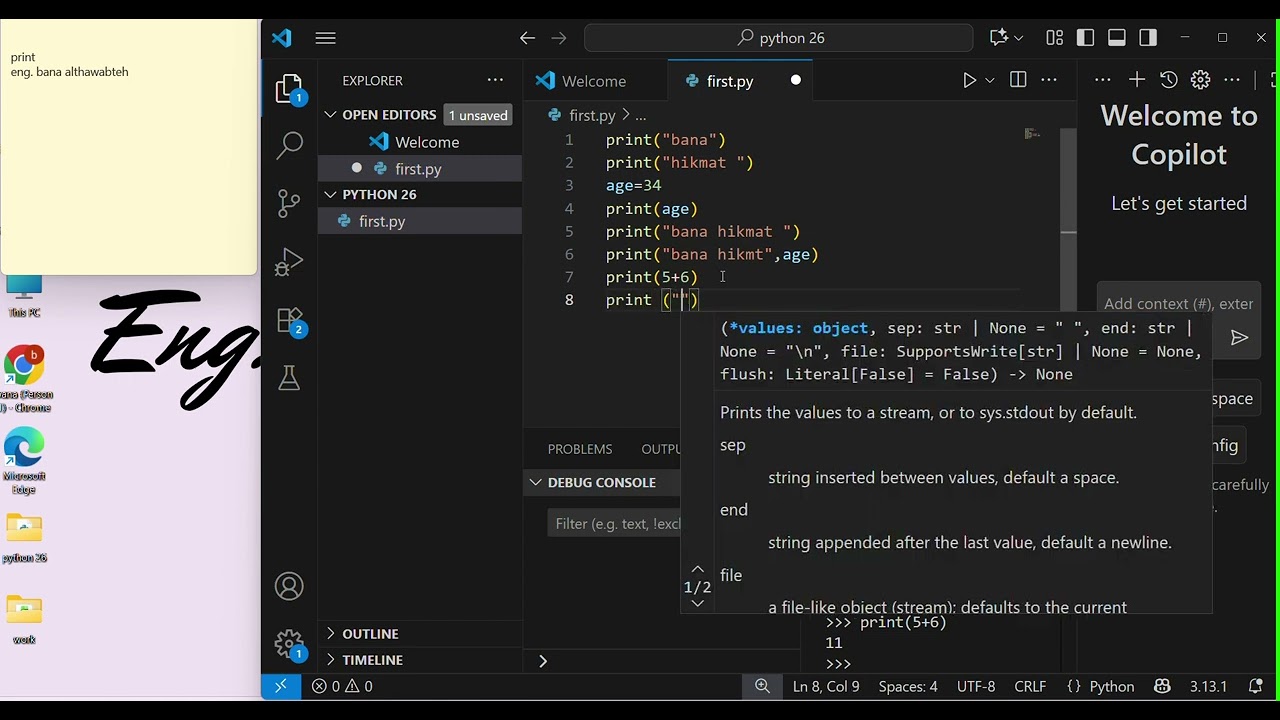The width and height of the screenshot is (1280, 720).
Task: Toggle the bottom panel
Action: 1117,38
